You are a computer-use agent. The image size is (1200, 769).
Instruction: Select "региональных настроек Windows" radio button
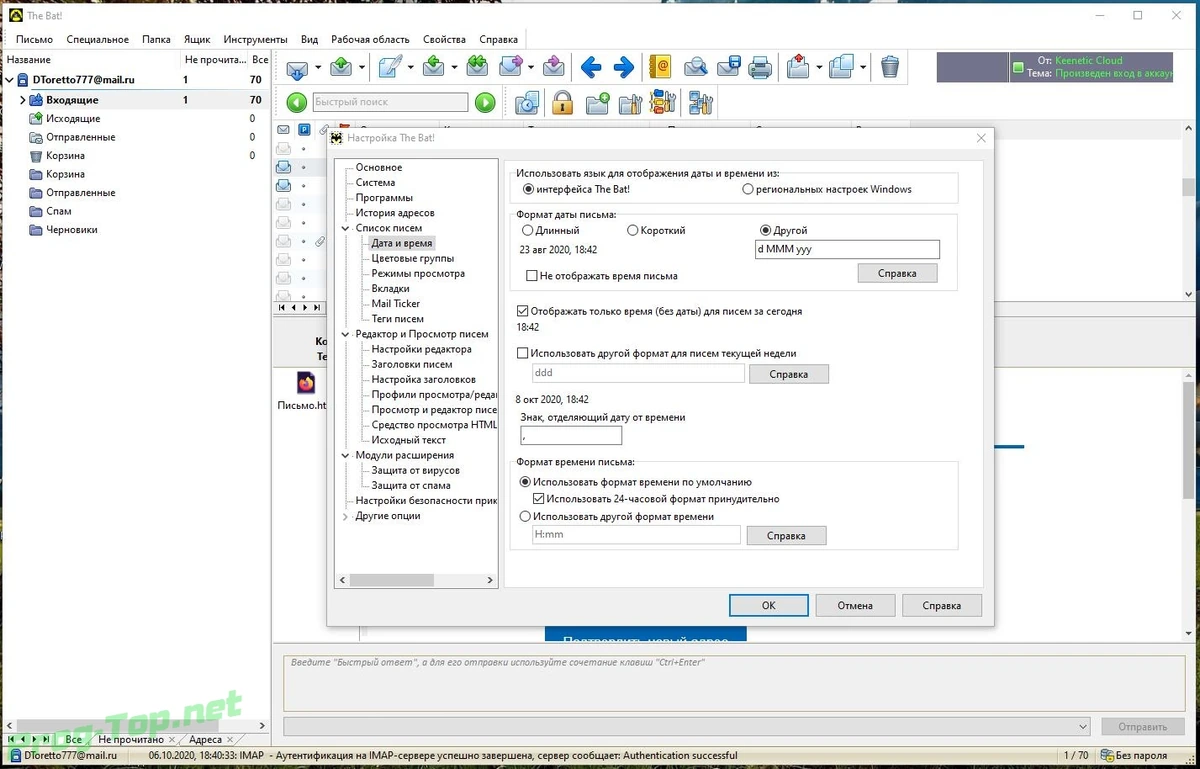748,189
